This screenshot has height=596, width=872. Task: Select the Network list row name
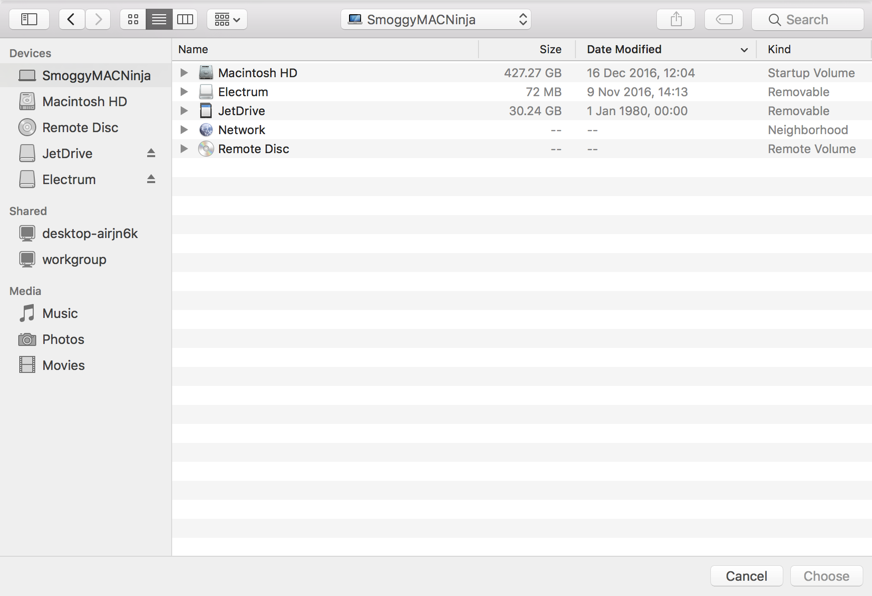[241, 130]
